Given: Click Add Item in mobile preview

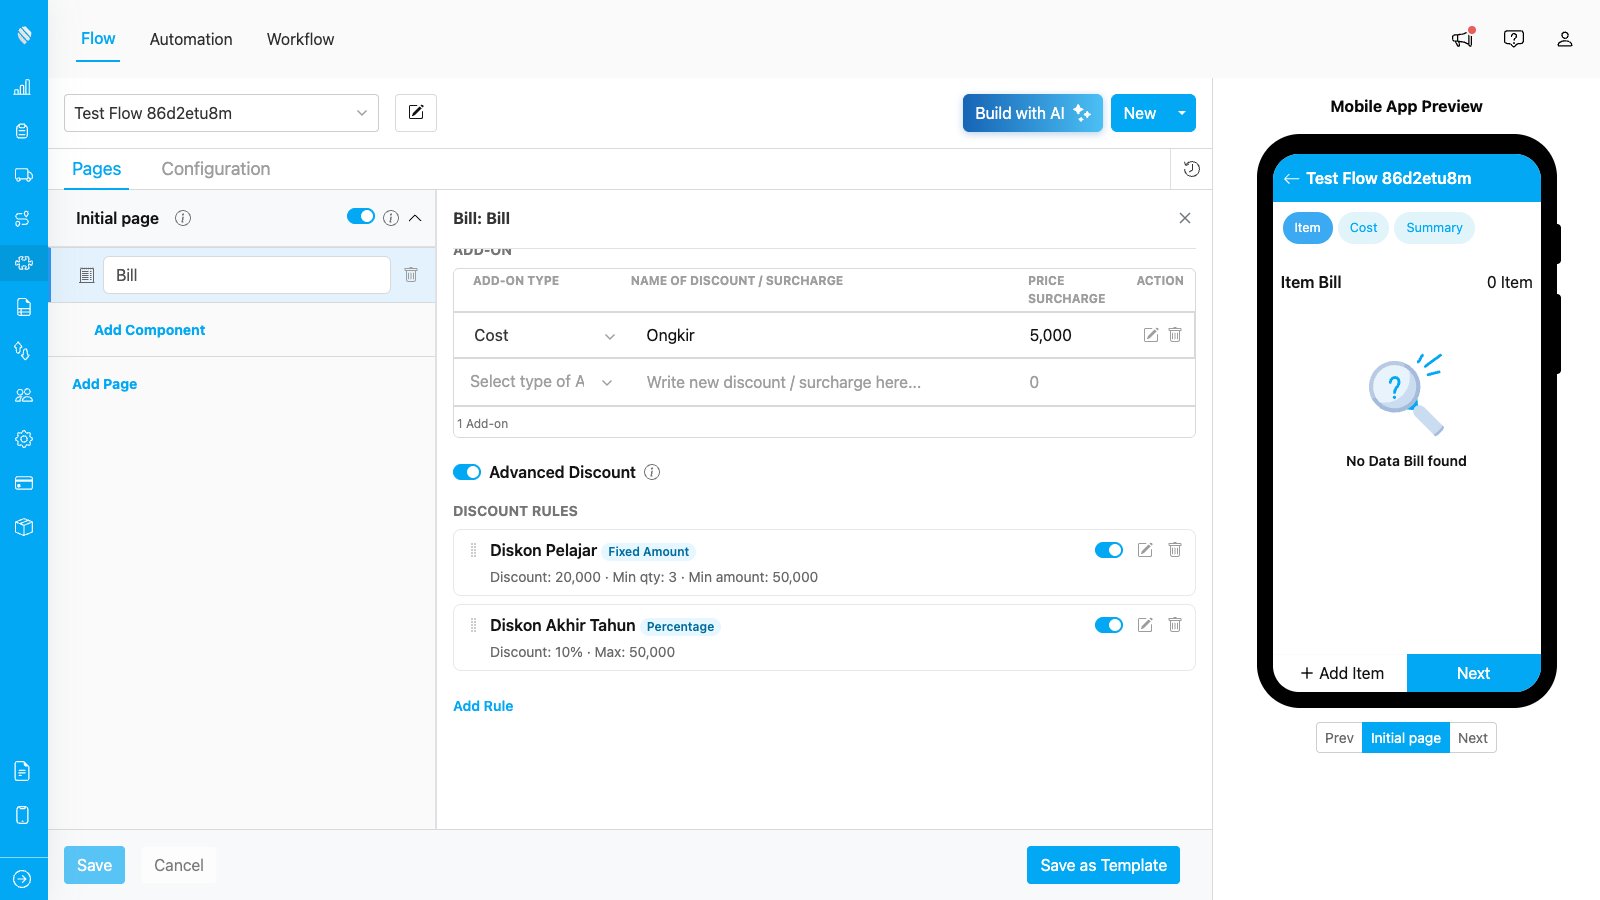Looking at the screenshot, I should (1341, 673).
